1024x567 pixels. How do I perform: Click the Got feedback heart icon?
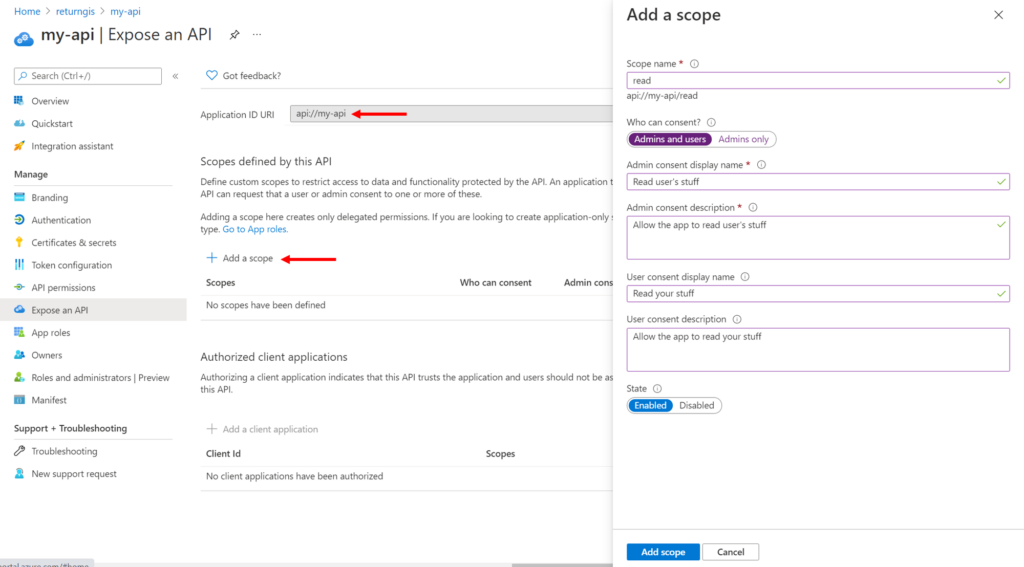click(x=212, y=76)
